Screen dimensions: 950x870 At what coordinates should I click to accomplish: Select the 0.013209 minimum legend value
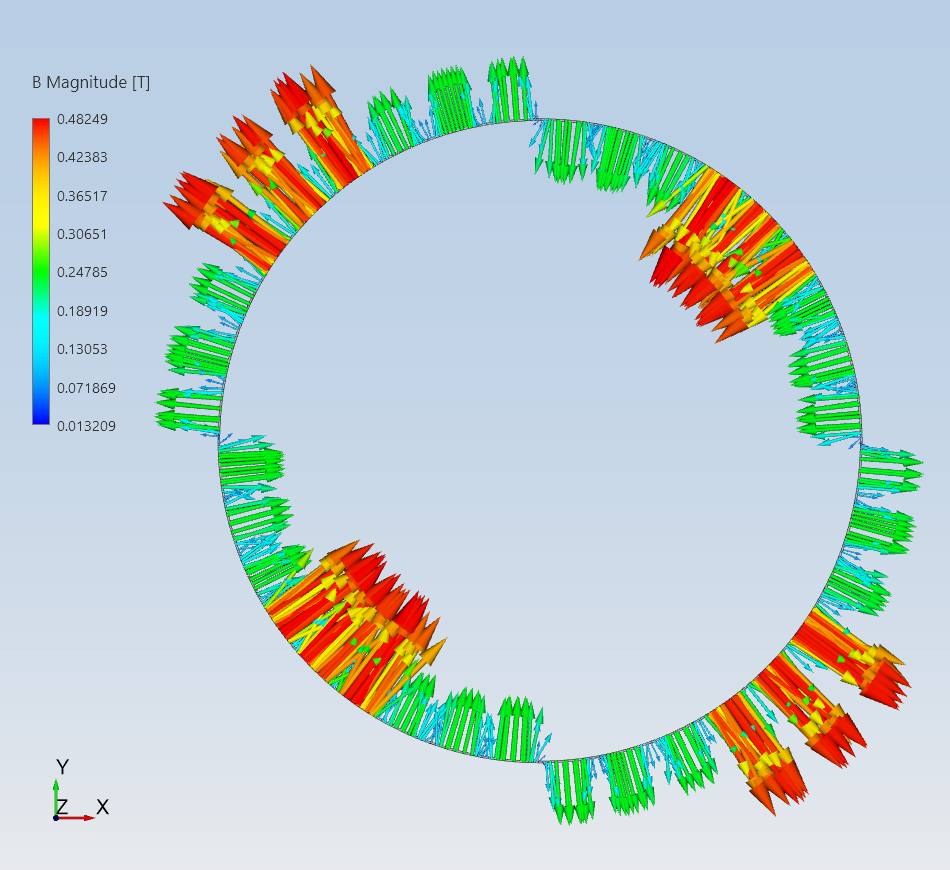tap(86, 427)
